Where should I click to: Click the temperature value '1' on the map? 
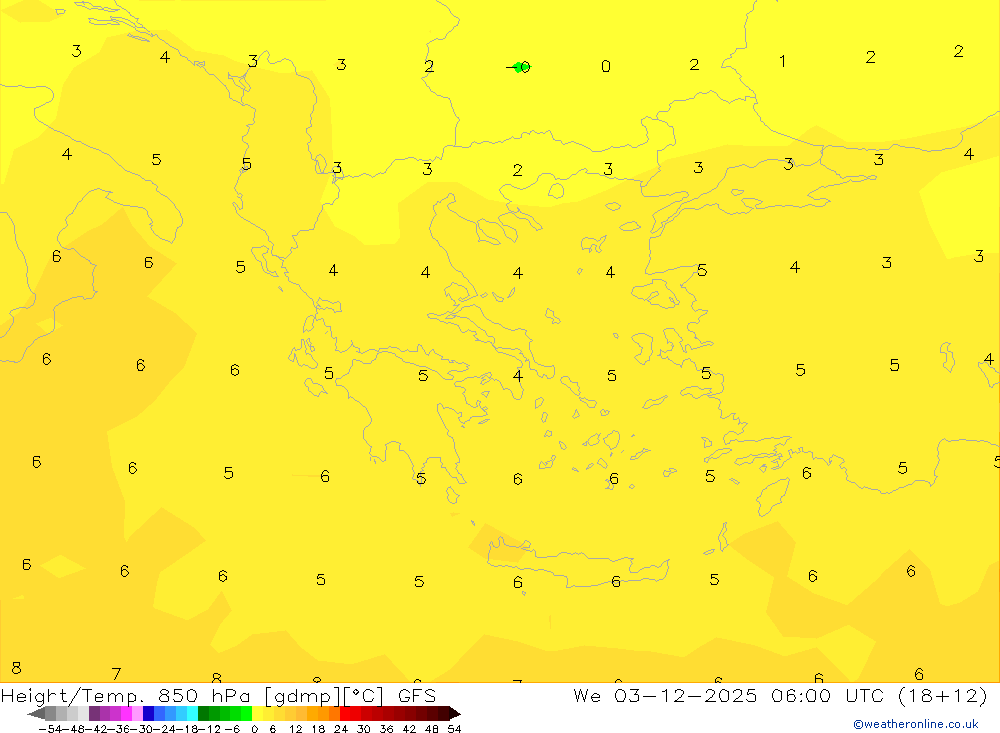click(783, 61)
